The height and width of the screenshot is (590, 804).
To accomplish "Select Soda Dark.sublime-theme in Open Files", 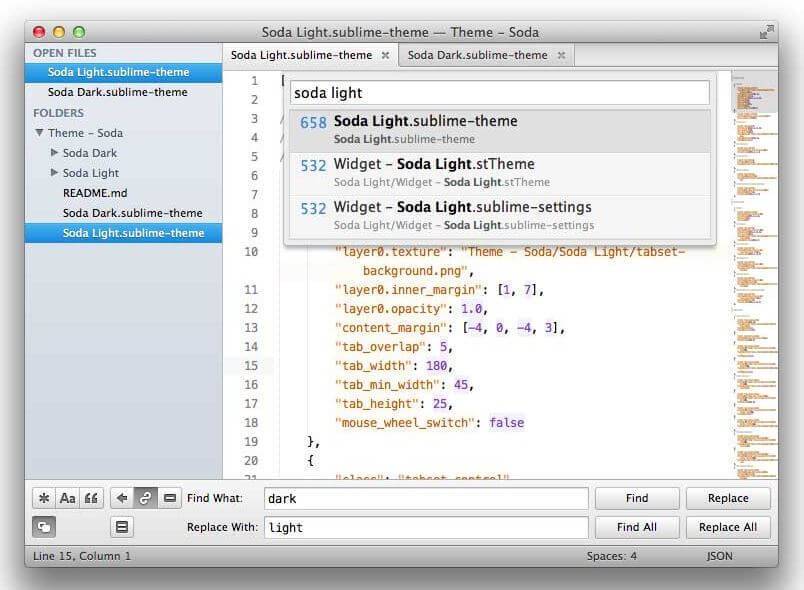I will click(124, 92).
